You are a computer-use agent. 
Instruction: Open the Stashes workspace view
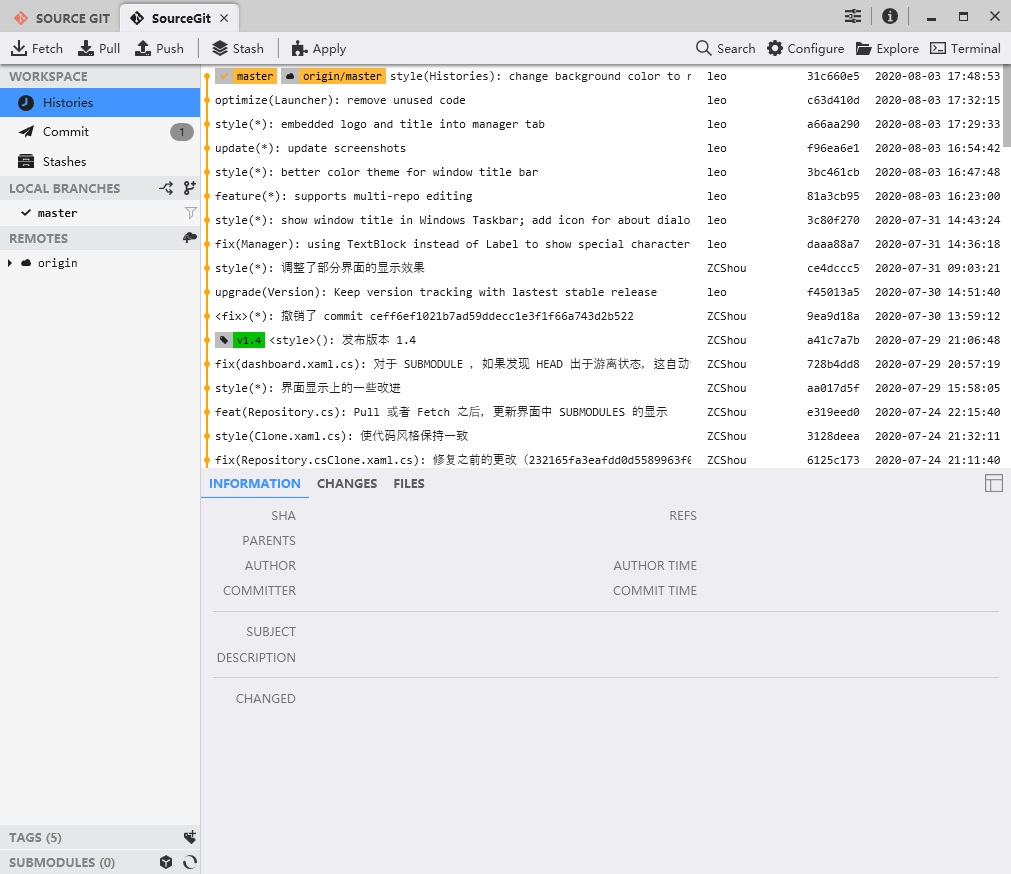pos(100,161)
